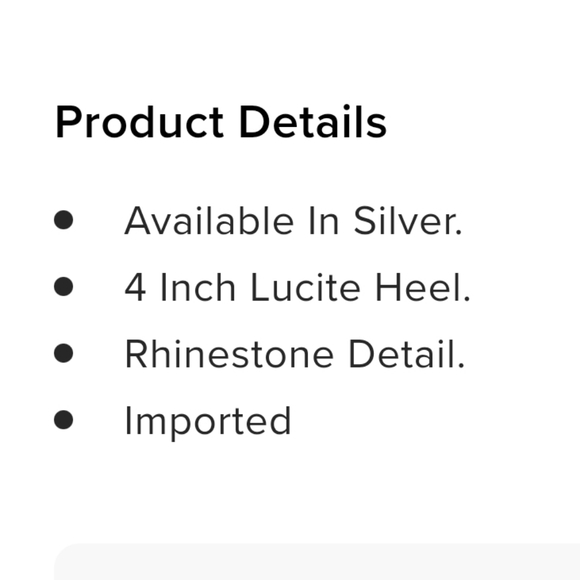Click the bullet beside Imported

coord(64,419)
